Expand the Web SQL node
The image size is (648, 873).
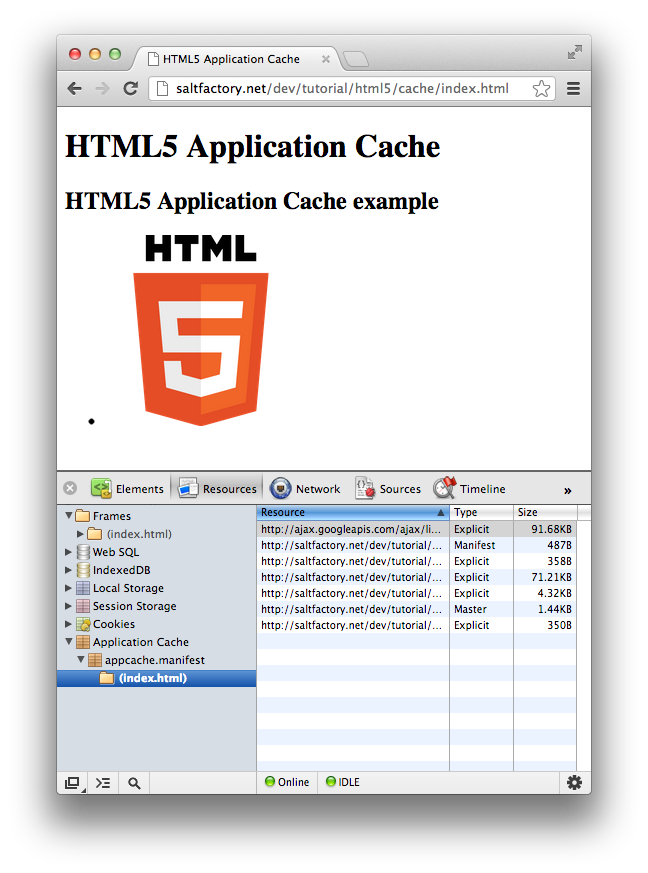pyautogui.click(x=68, y=552)
